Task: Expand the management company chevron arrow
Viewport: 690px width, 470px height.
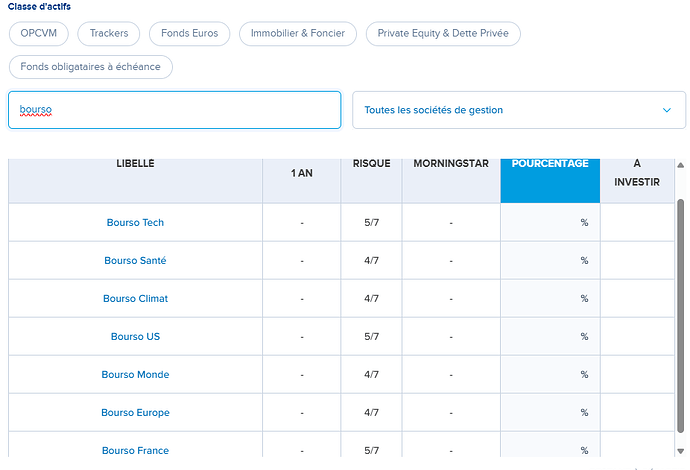Action: 667,110
